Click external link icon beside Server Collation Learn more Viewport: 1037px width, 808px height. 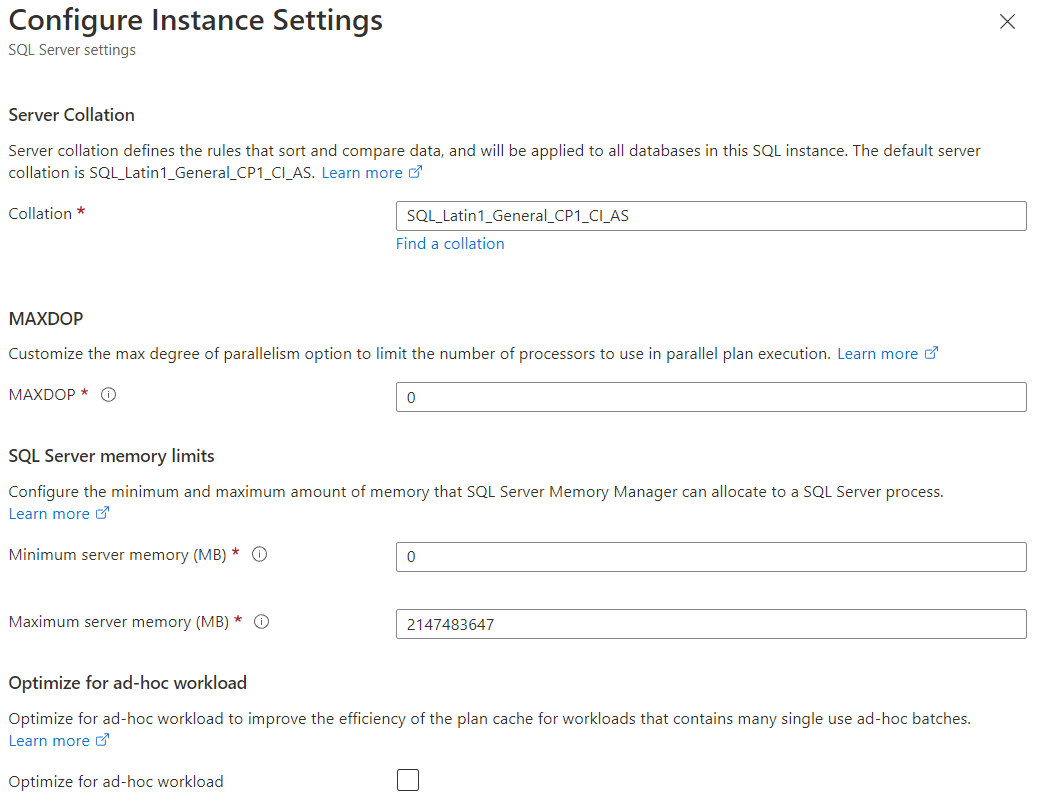coord(415,173)
